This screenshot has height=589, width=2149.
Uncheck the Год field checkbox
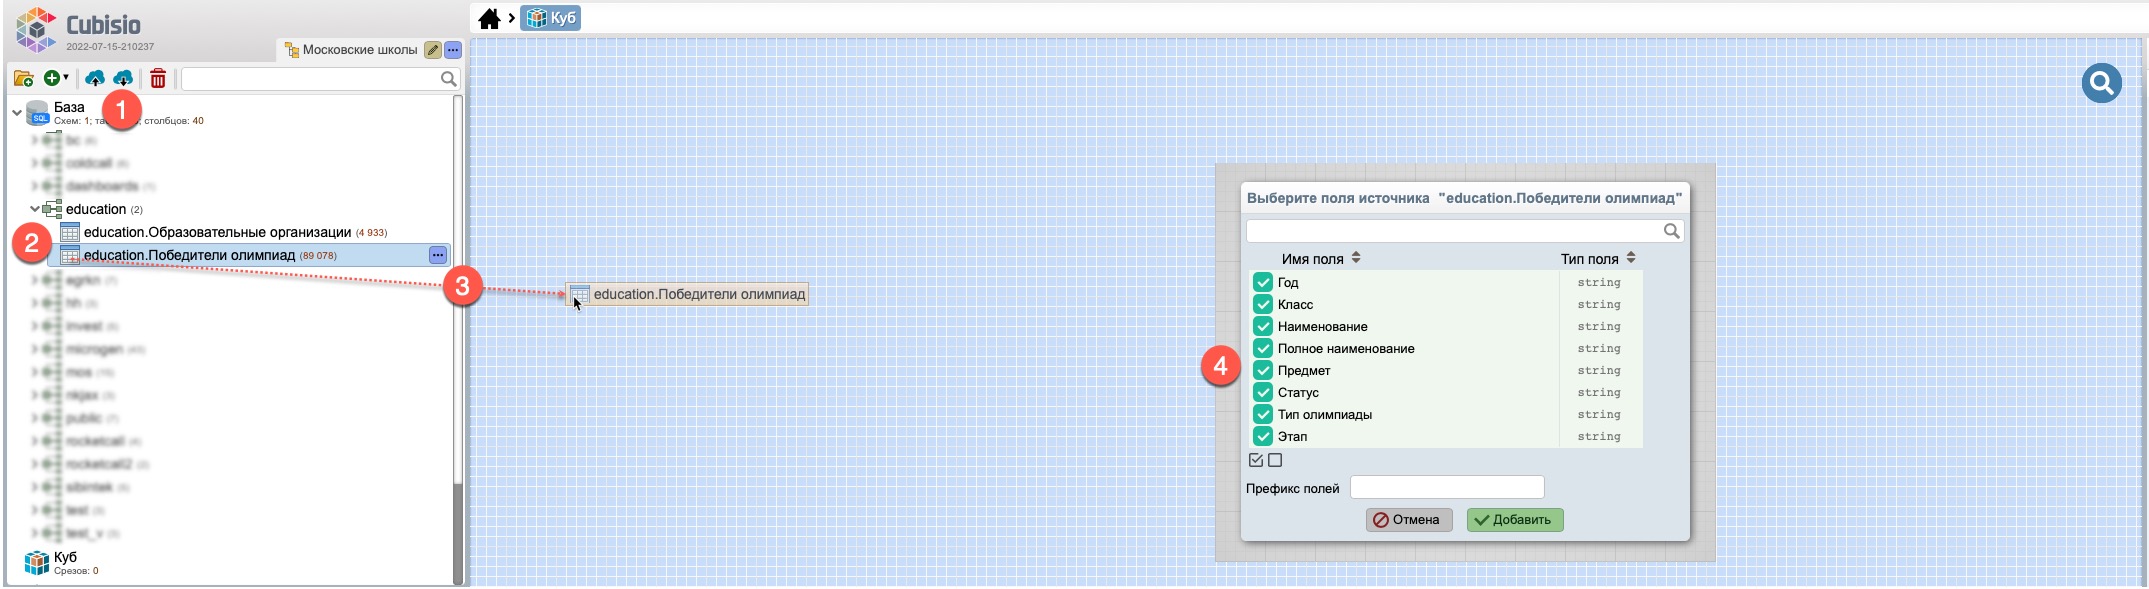pyautogui.click(x=1262, y=283)
